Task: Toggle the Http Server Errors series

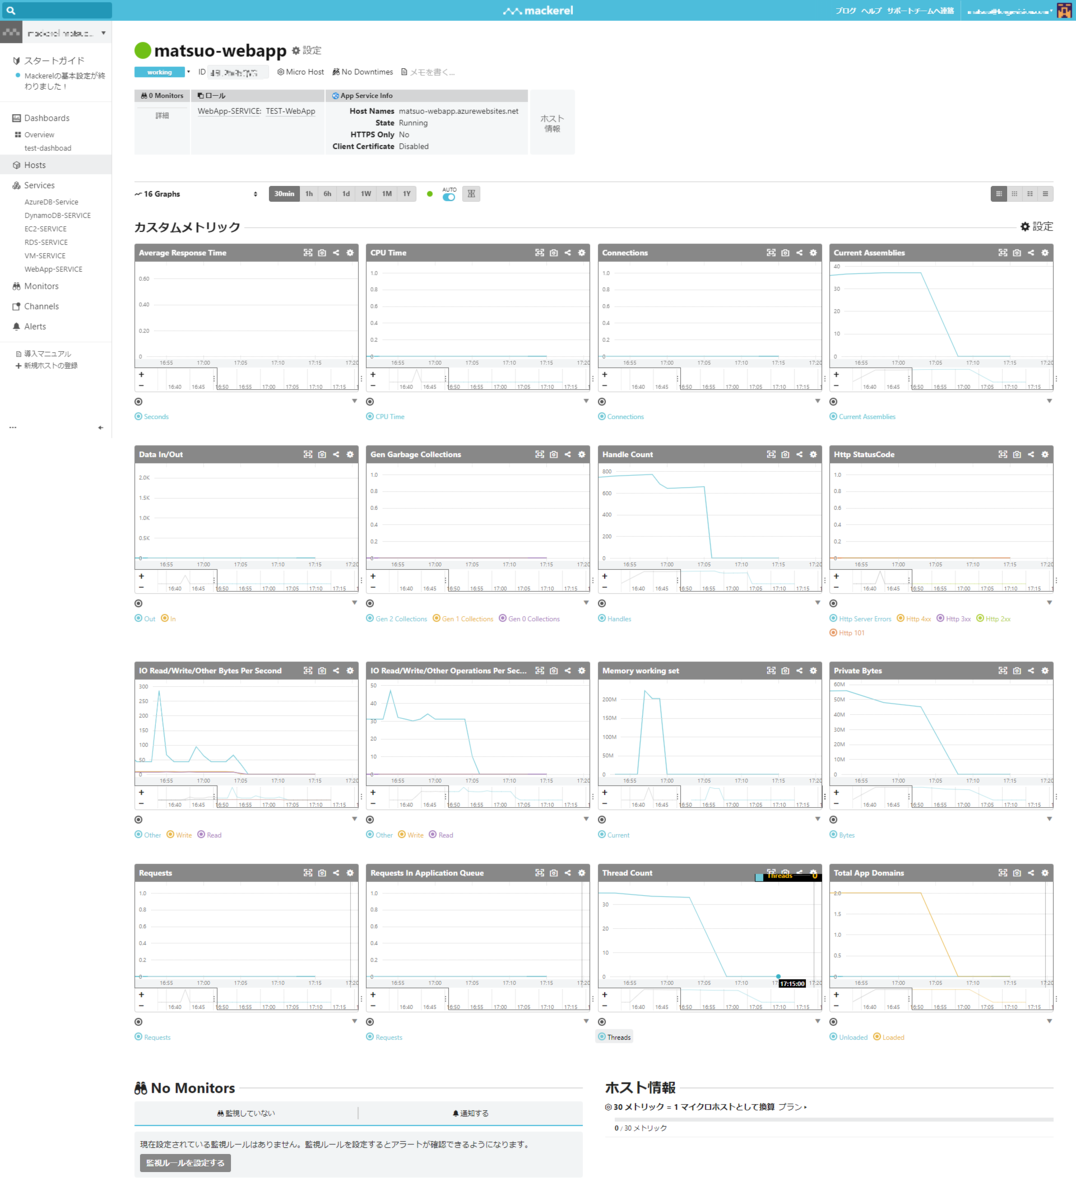Action: pyautogui.click(x=860, y=619)
